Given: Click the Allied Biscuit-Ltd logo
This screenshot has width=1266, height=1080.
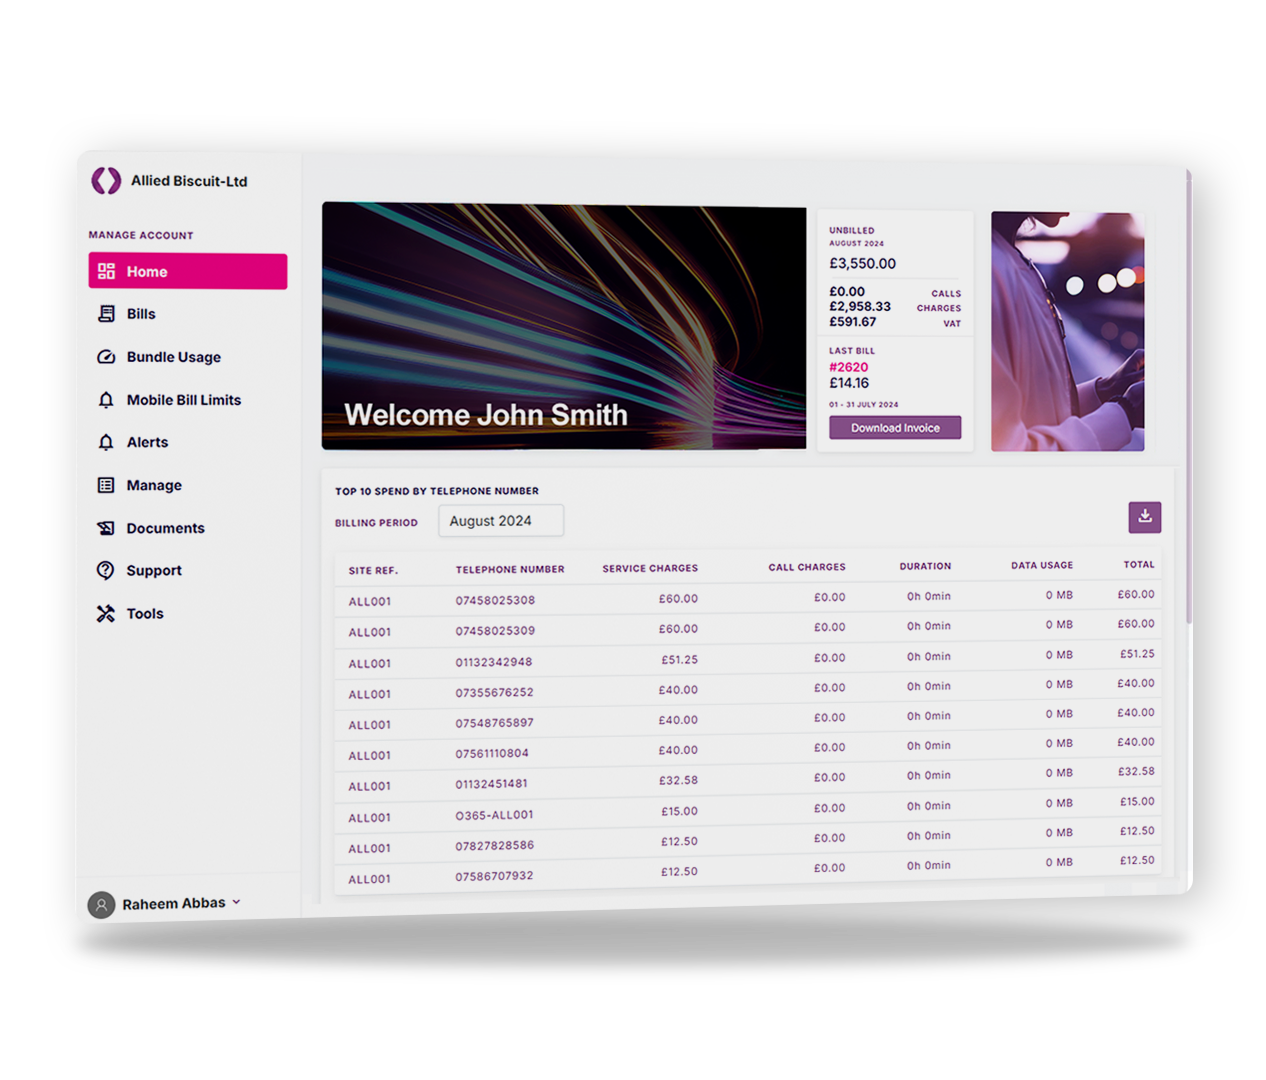Looking at the screenshot, I should [x=106, y=180].
